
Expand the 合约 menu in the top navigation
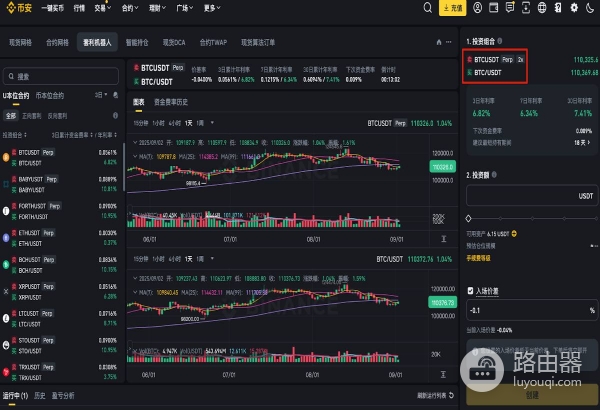(x=130, y=8)
